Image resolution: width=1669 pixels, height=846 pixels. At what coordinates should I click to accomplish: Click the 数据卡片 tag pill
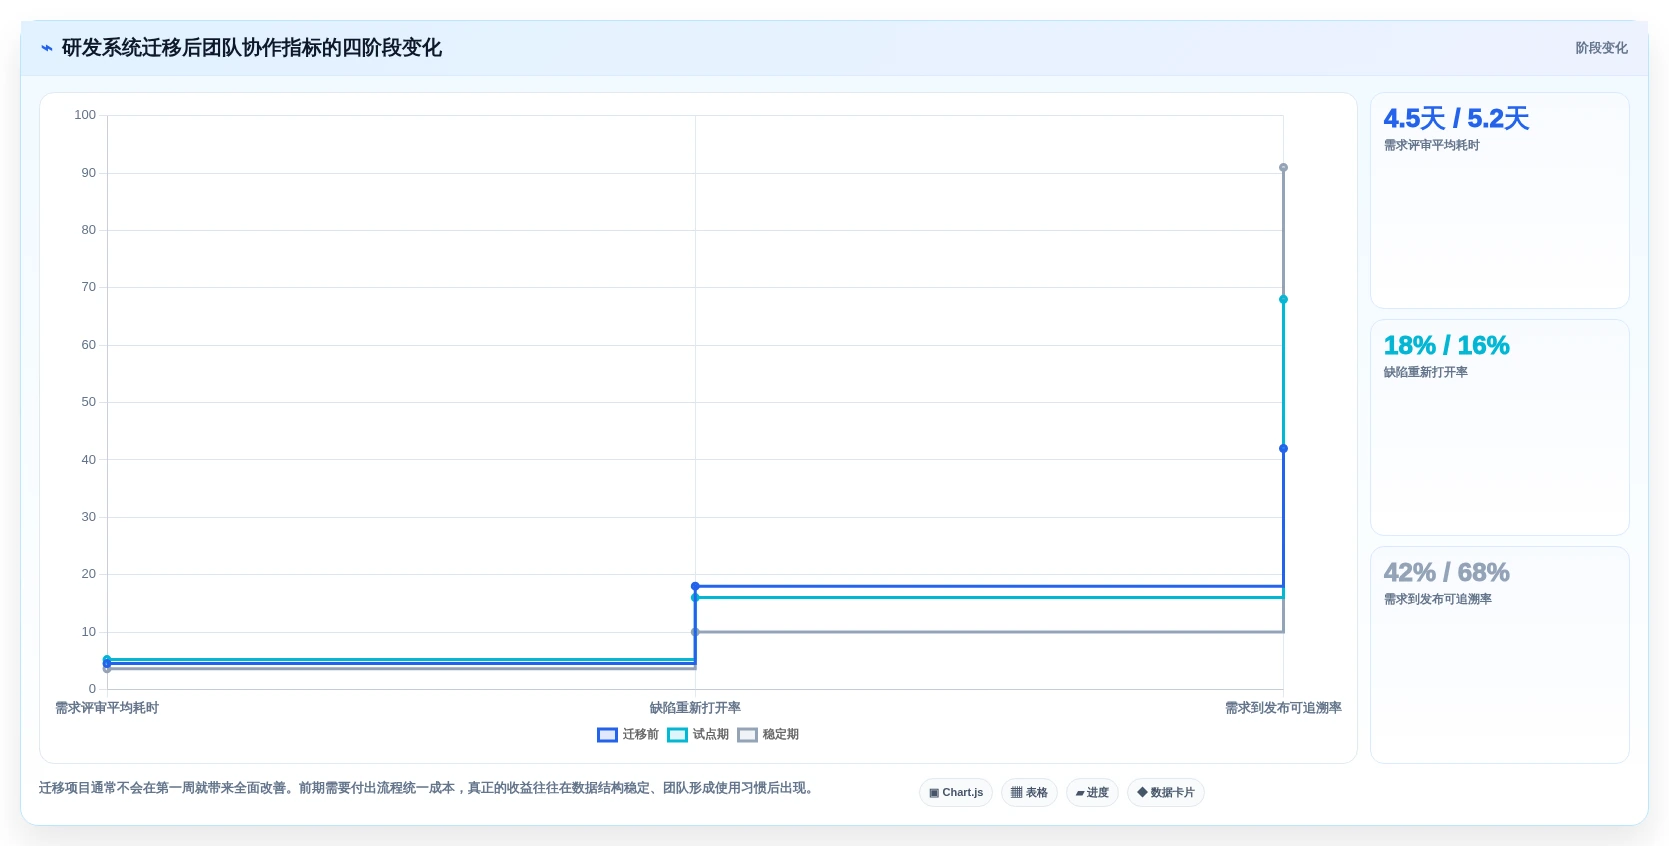coord(1166,792)
